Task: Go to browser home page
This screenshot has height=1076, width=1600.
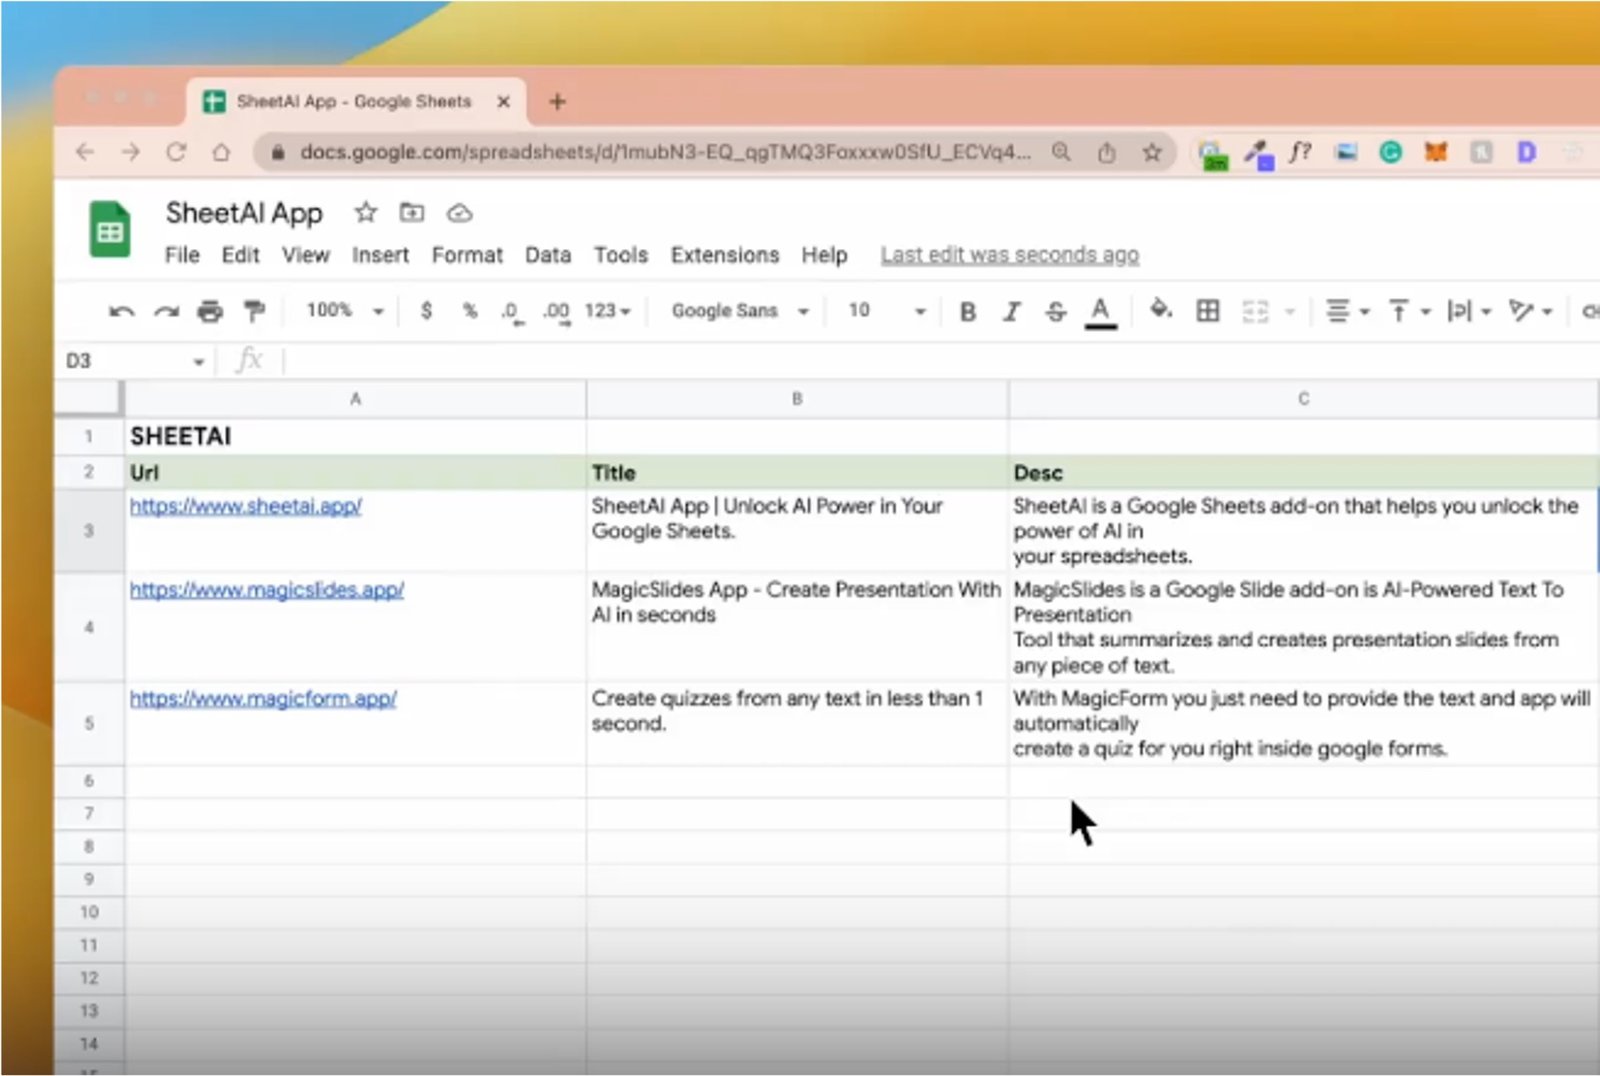Action: coord(221,152)
